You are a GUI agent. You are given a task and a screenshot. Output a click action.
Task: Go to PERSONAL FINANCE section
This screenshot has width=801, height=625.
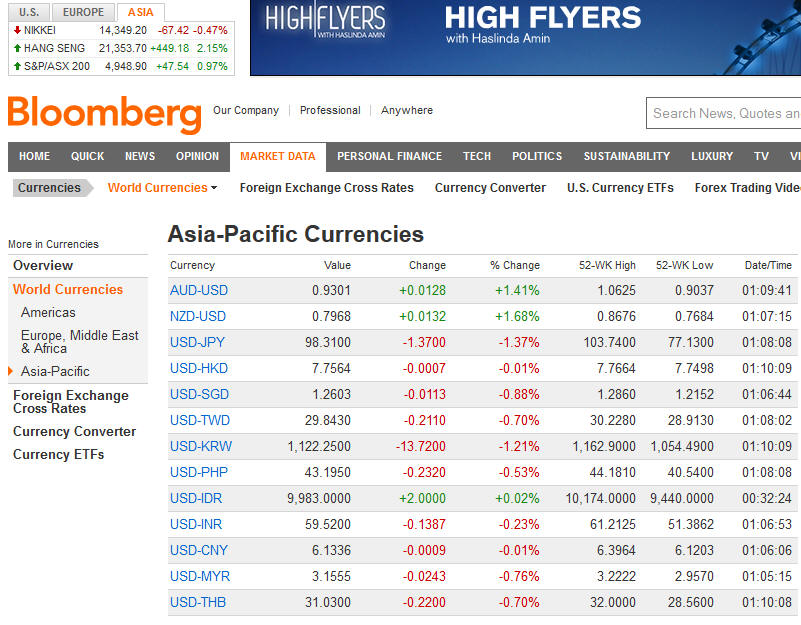tap(389, 156)
